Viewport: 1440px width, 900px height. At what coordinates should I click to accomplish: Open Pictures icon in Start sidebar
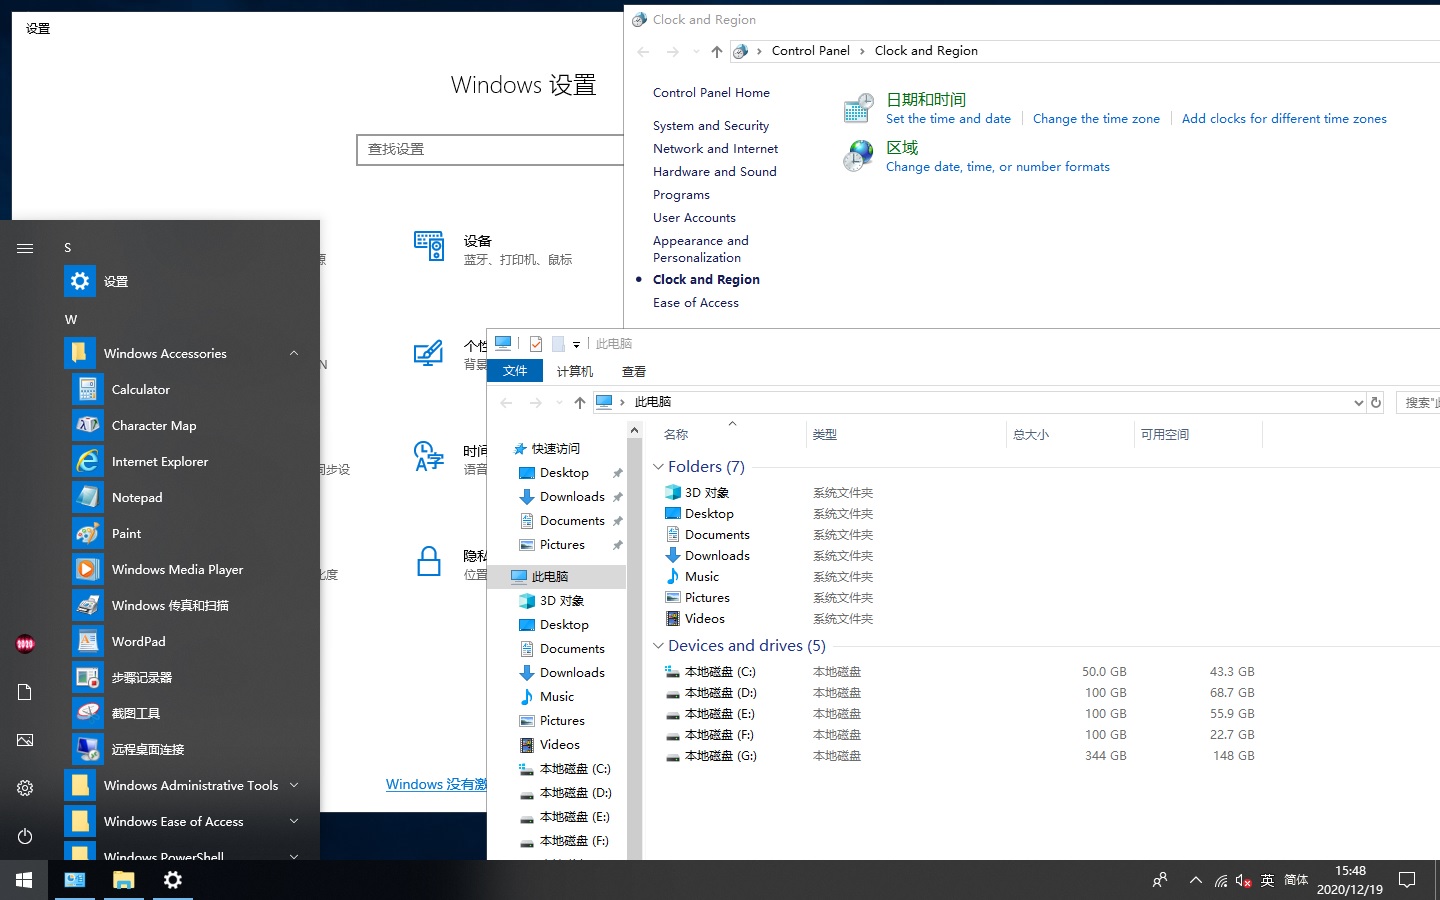(25, 740)
